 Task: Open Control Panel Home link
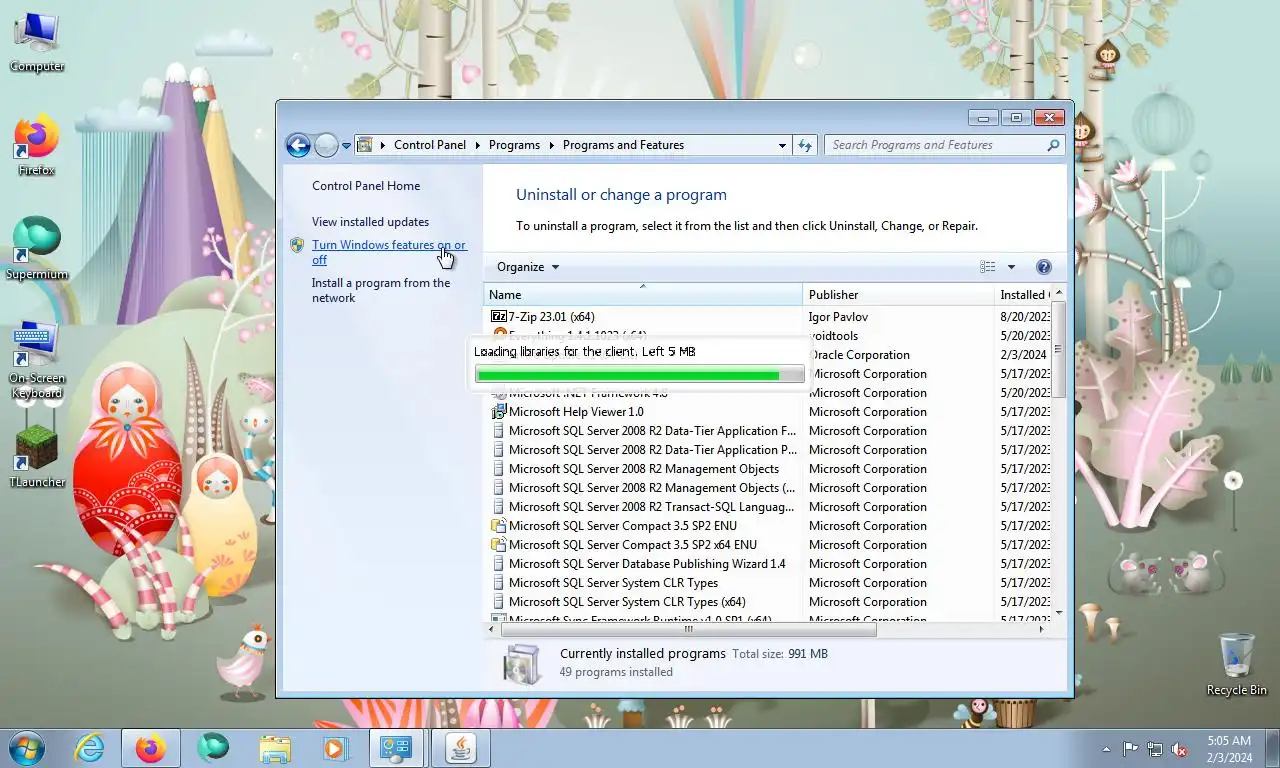click(366, 186)
